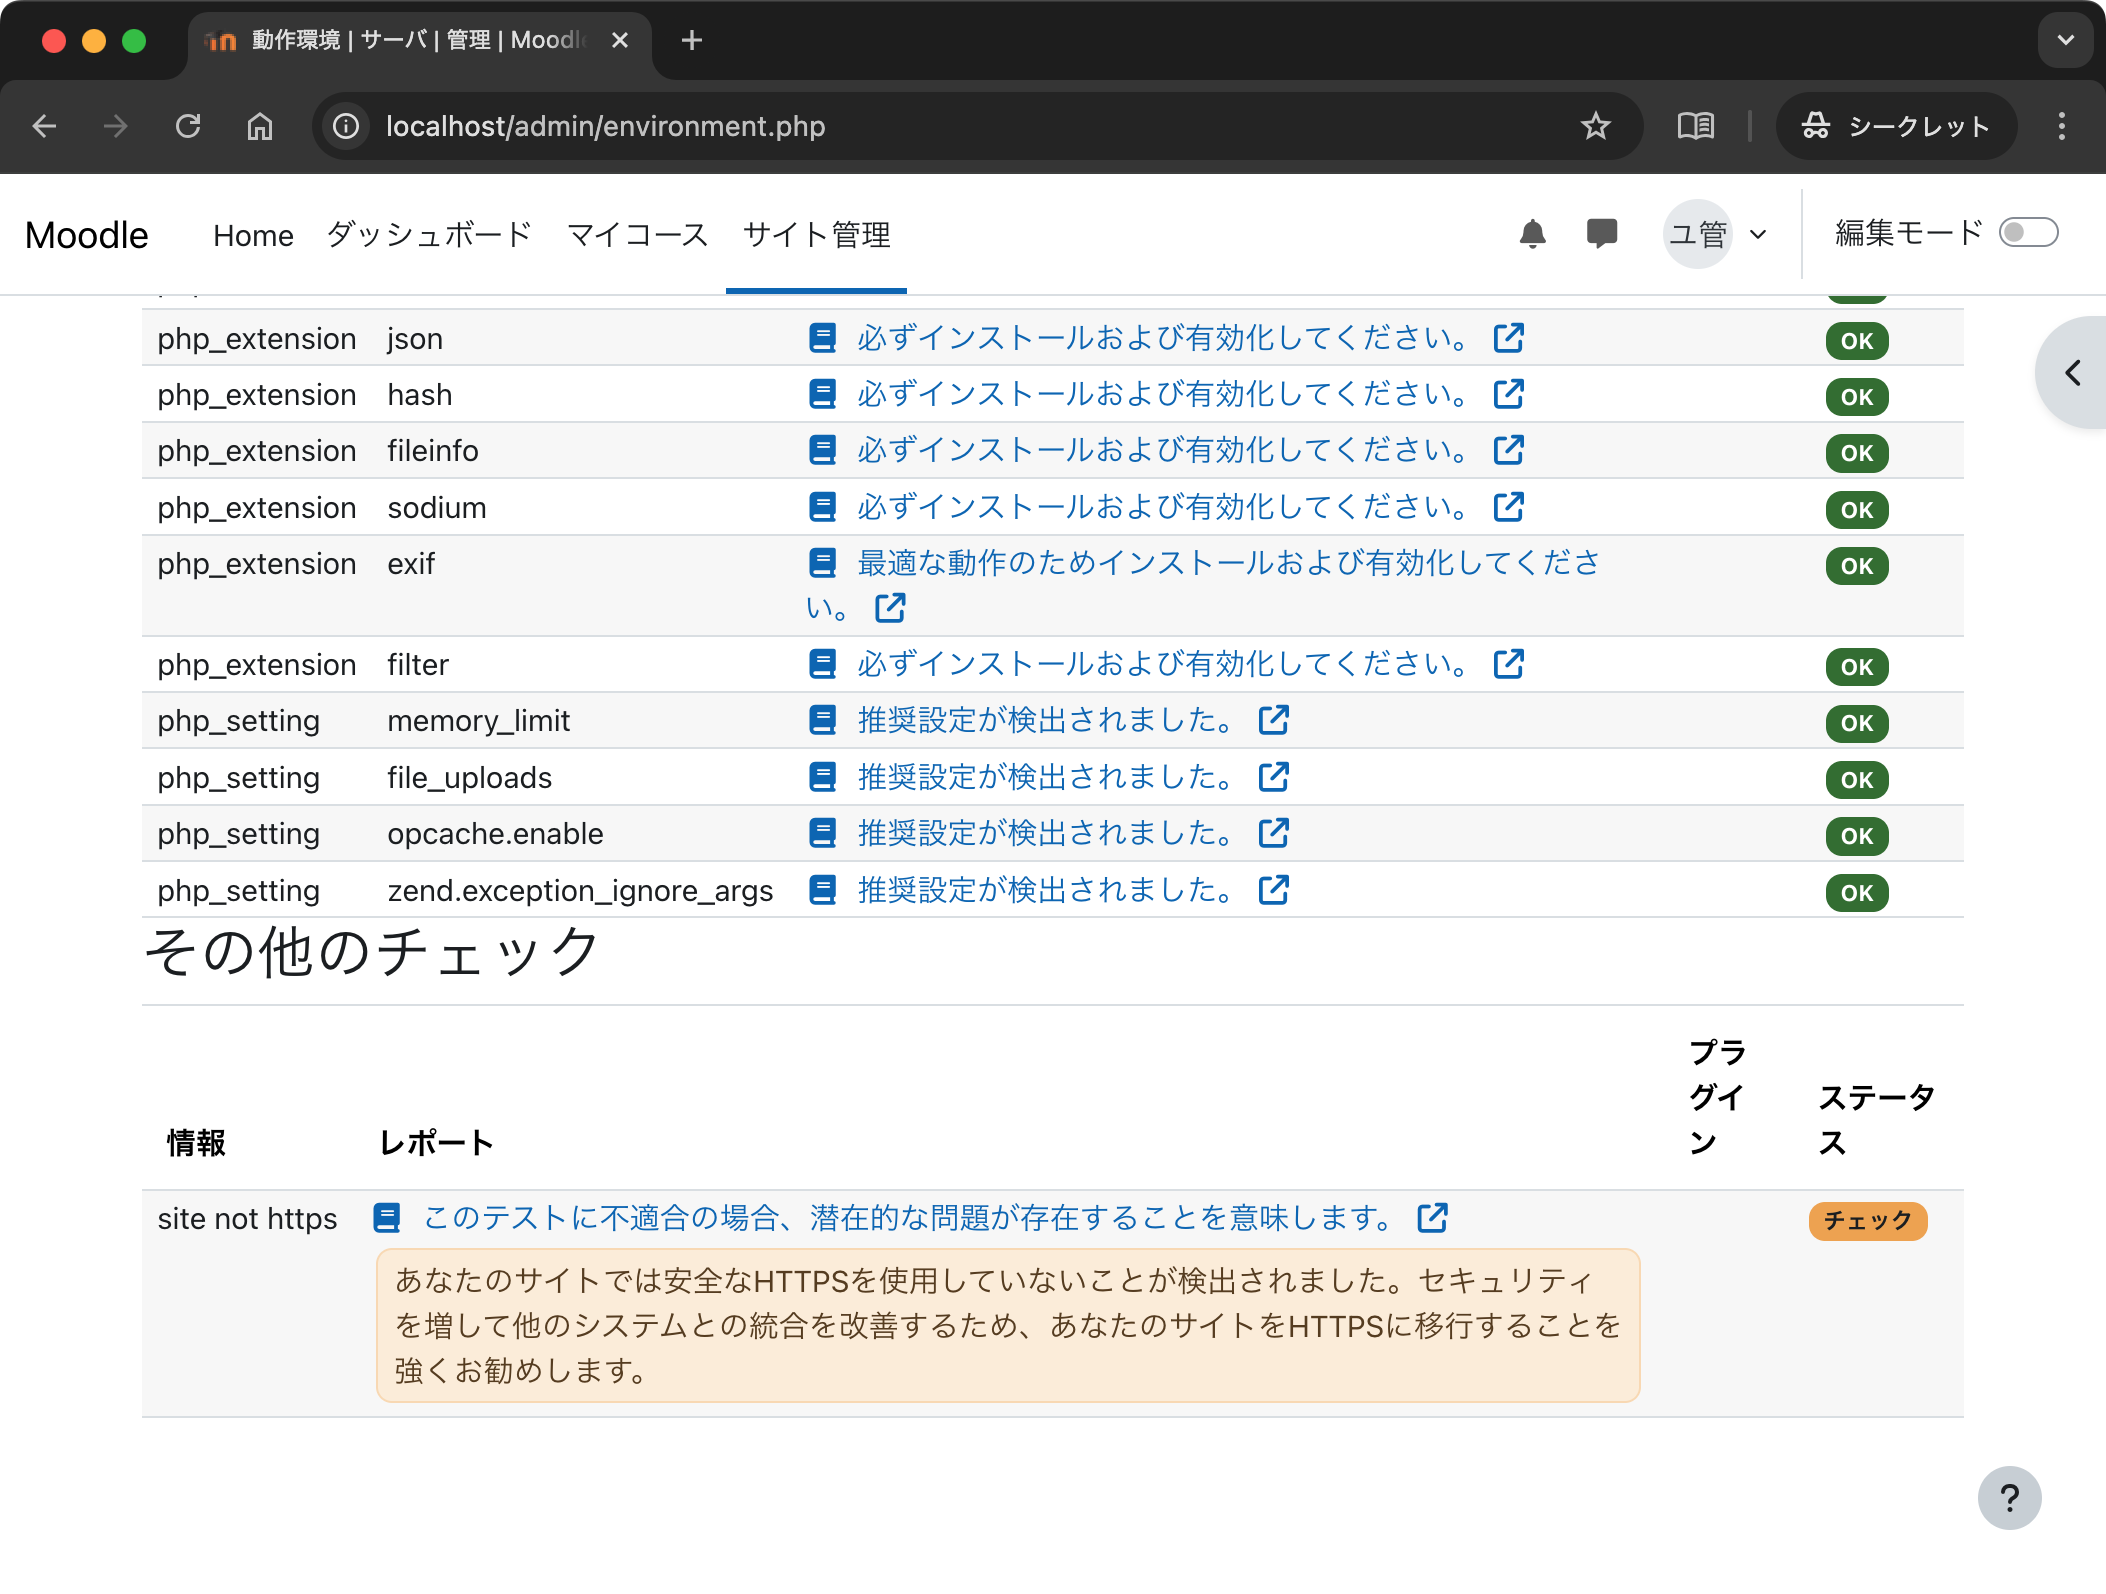Viewport: 2106px width, 1594px height.
Task: Expand the collapsed right block drawer
Action: click(x=2074, y=373)
